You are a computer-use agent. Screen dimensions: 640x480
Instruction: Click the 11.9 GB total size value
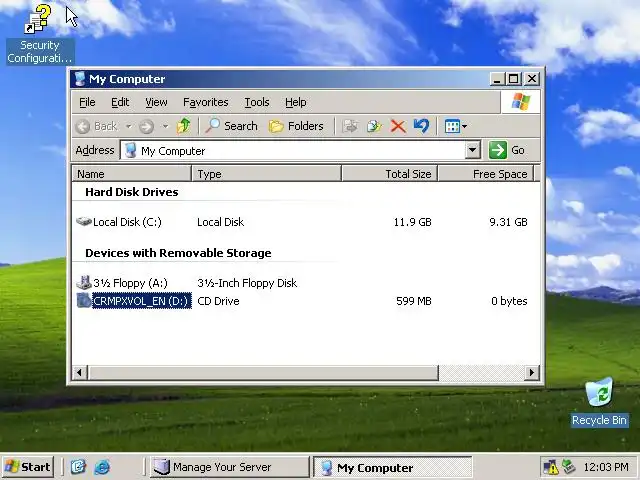(x=412, y=222)
